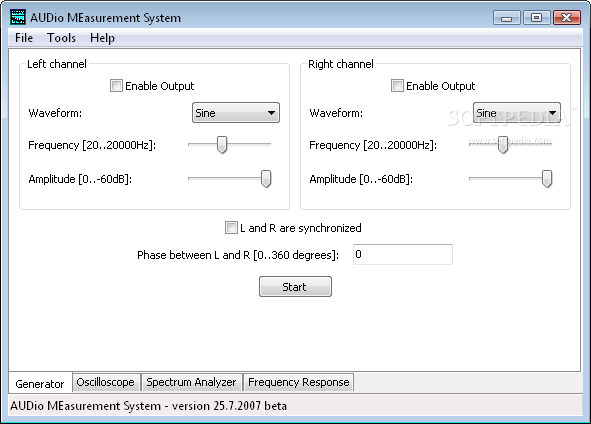Click the Right channel 'Amplitude [0..-60dB]:' label
This screenshot has height=424, width=591.
pyautogui.click(x=361, y=179)
